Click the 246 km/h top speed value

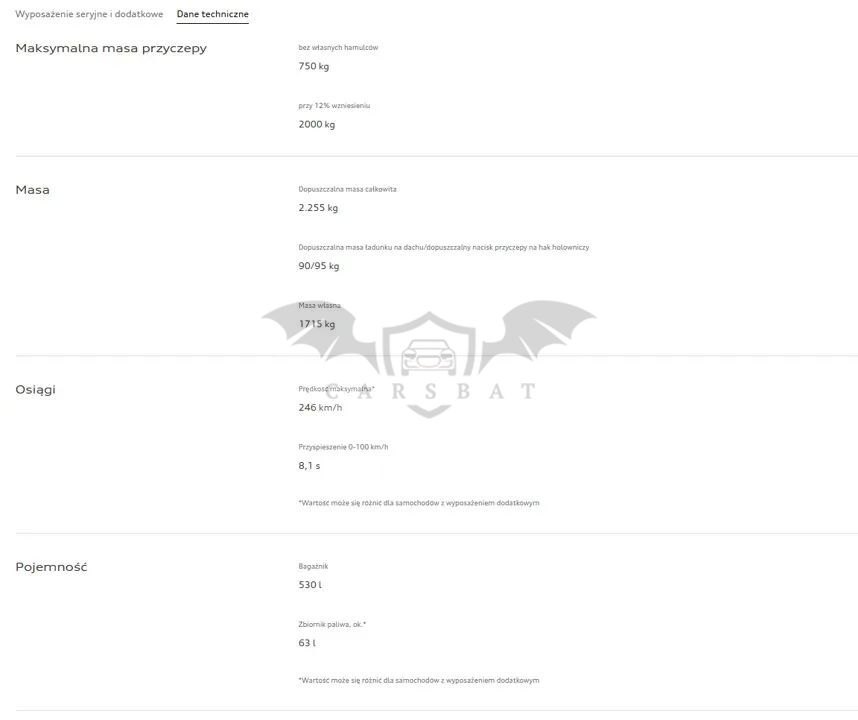point(320,408)
